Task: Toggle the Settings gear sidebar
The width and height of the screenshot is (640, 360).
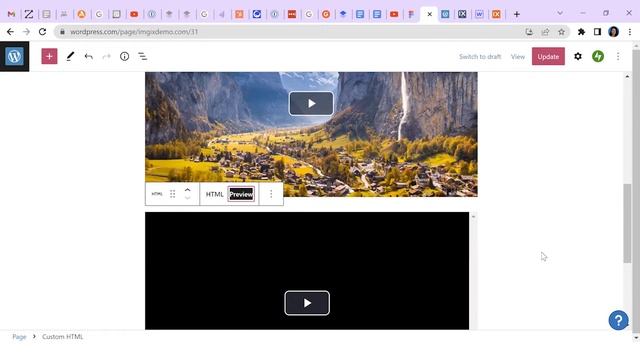Action: coord(578,56)
